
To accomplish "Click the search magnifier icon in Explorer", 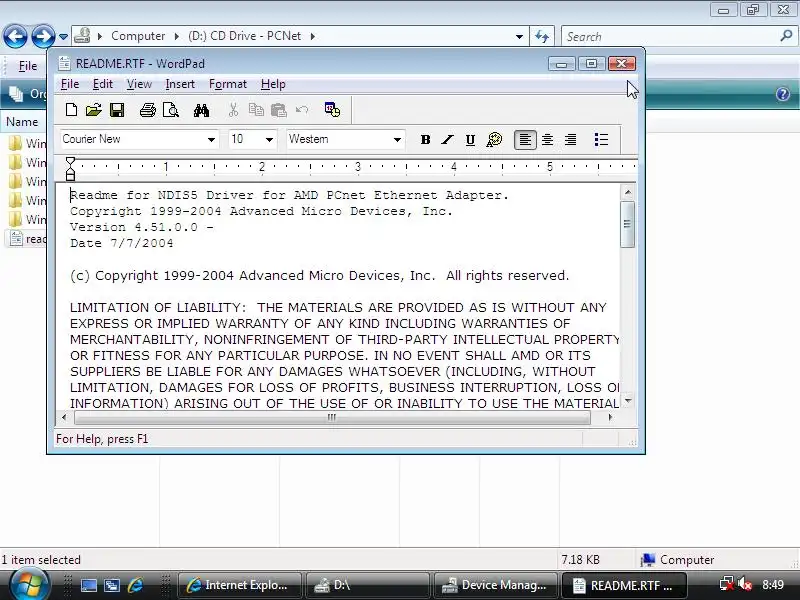I will (786, 36).
